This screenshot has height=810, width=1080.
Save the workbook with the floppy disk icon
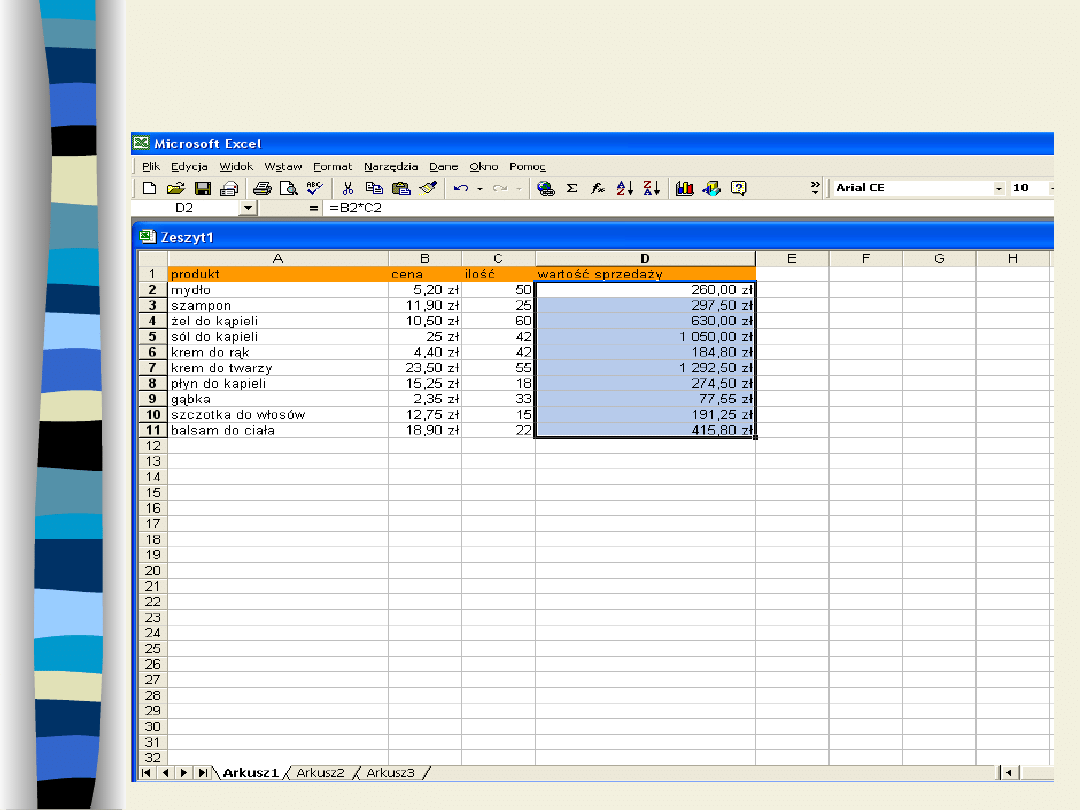click(202, 188)
